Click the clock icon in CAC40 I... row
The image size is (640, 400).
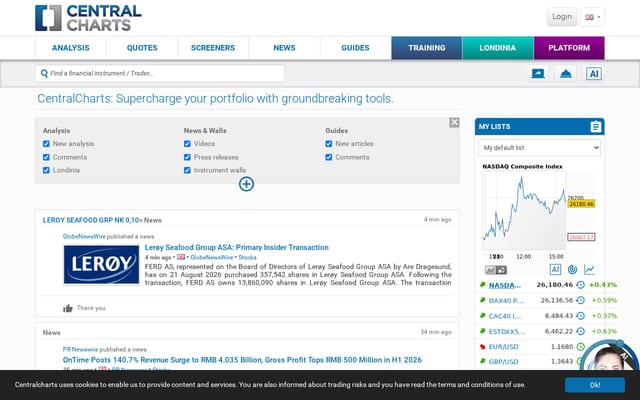point(580,316)
